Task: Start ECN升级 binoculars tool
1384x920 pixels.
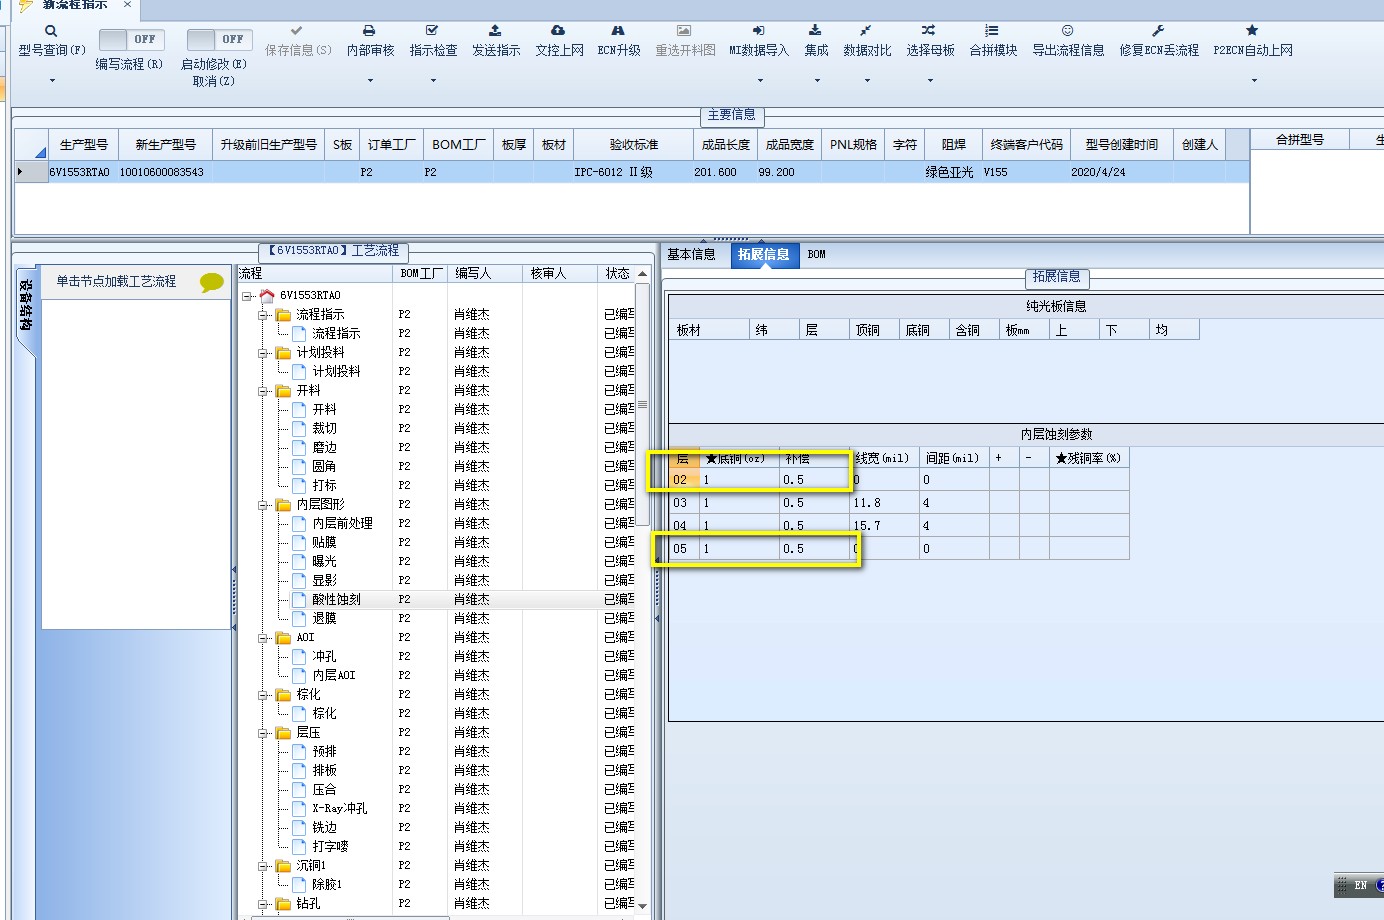Action: click(x=618, y=31)
